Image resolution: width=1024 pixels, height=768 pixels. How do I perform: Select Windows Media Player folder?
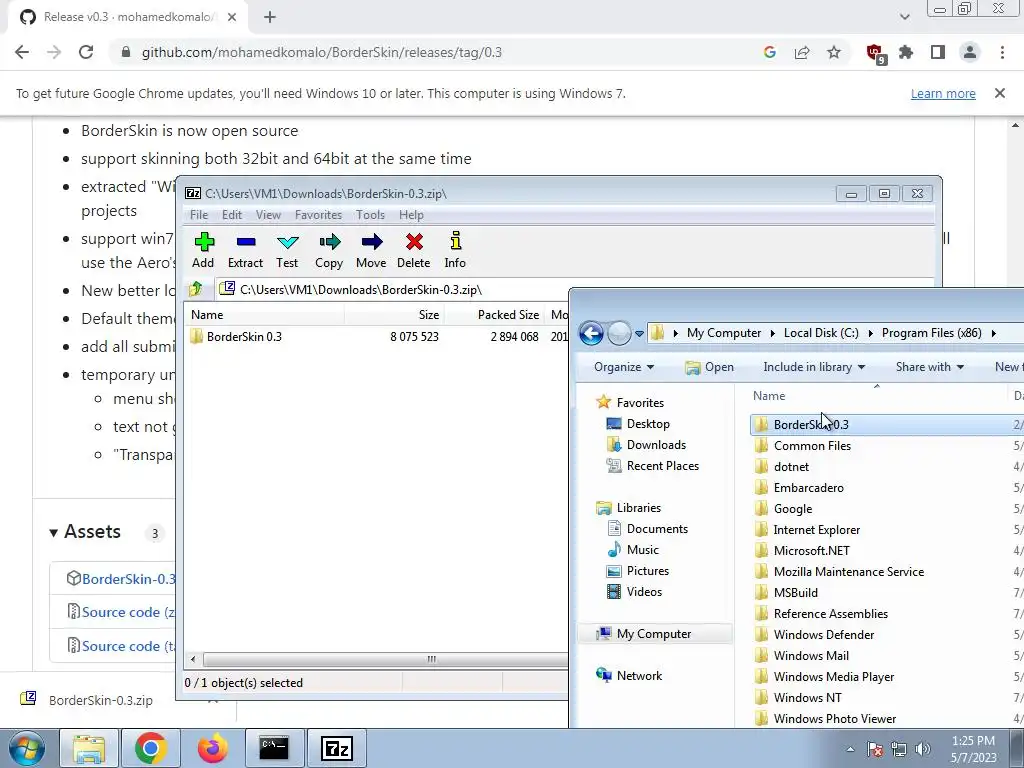pyautogui.click(x=824, y=677)
